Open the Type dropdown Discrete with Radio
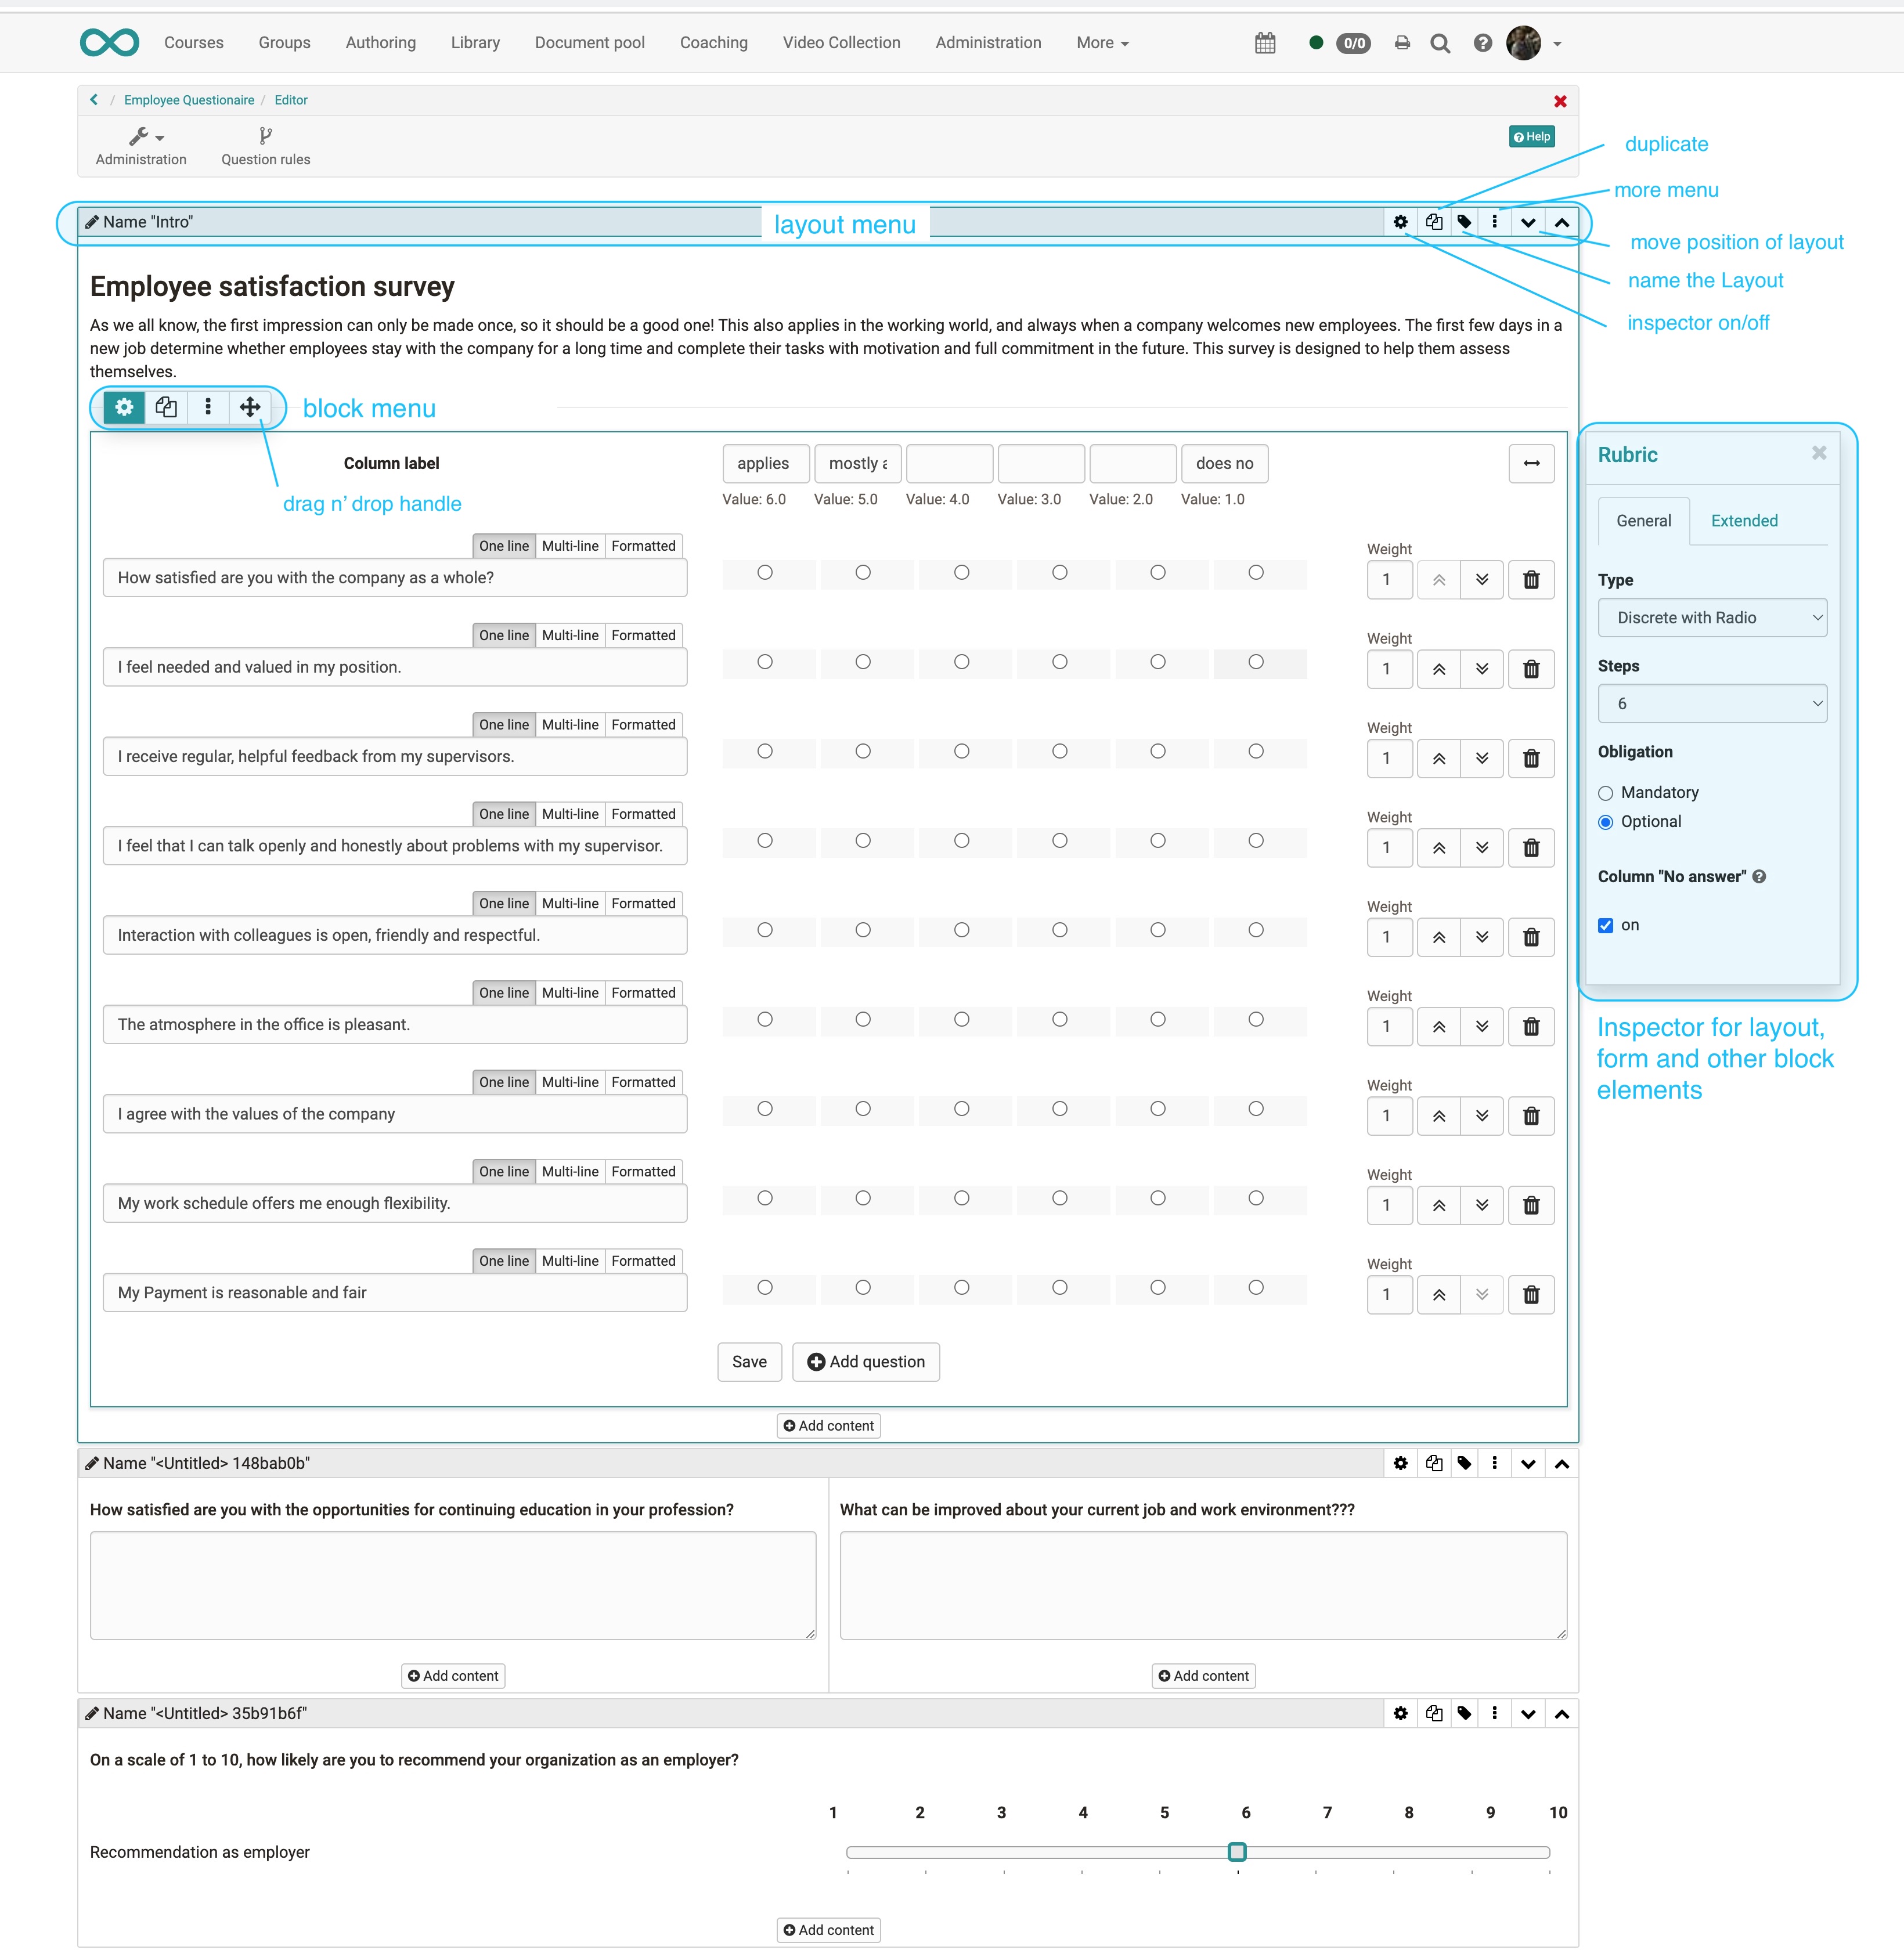1904x1957 pixels. (x=1712, y=618)
